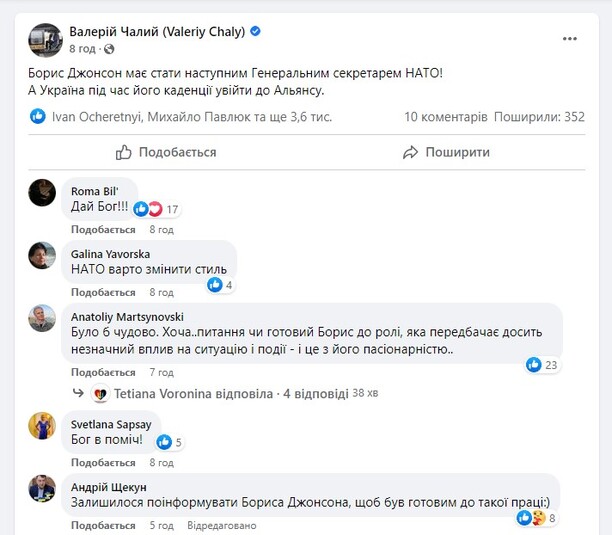Open the post options three-dot menu
The height and width of the screenshot is (535, 612).
[569, 39]
